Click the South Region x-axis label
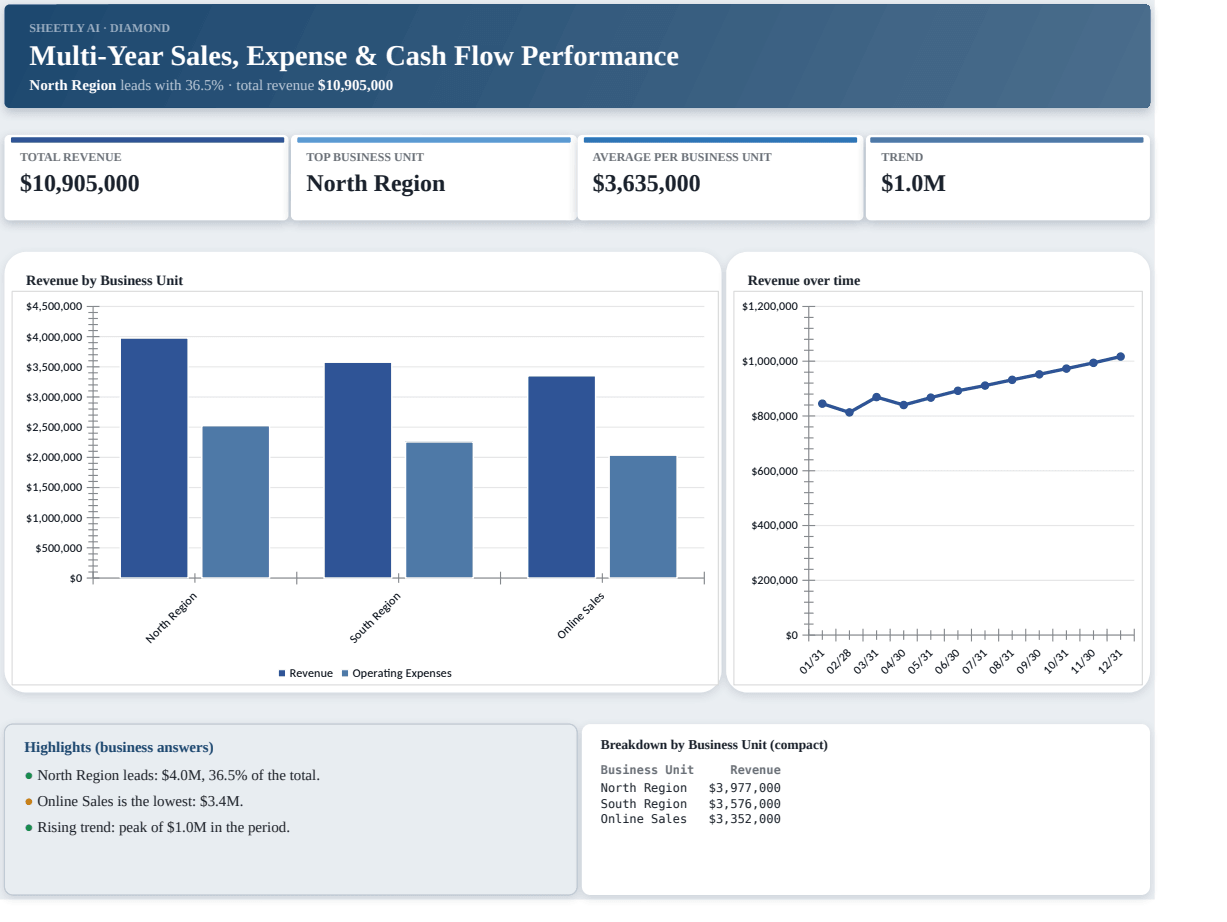This screenshot has width=1227, height=922. click(x=375, y=618)
